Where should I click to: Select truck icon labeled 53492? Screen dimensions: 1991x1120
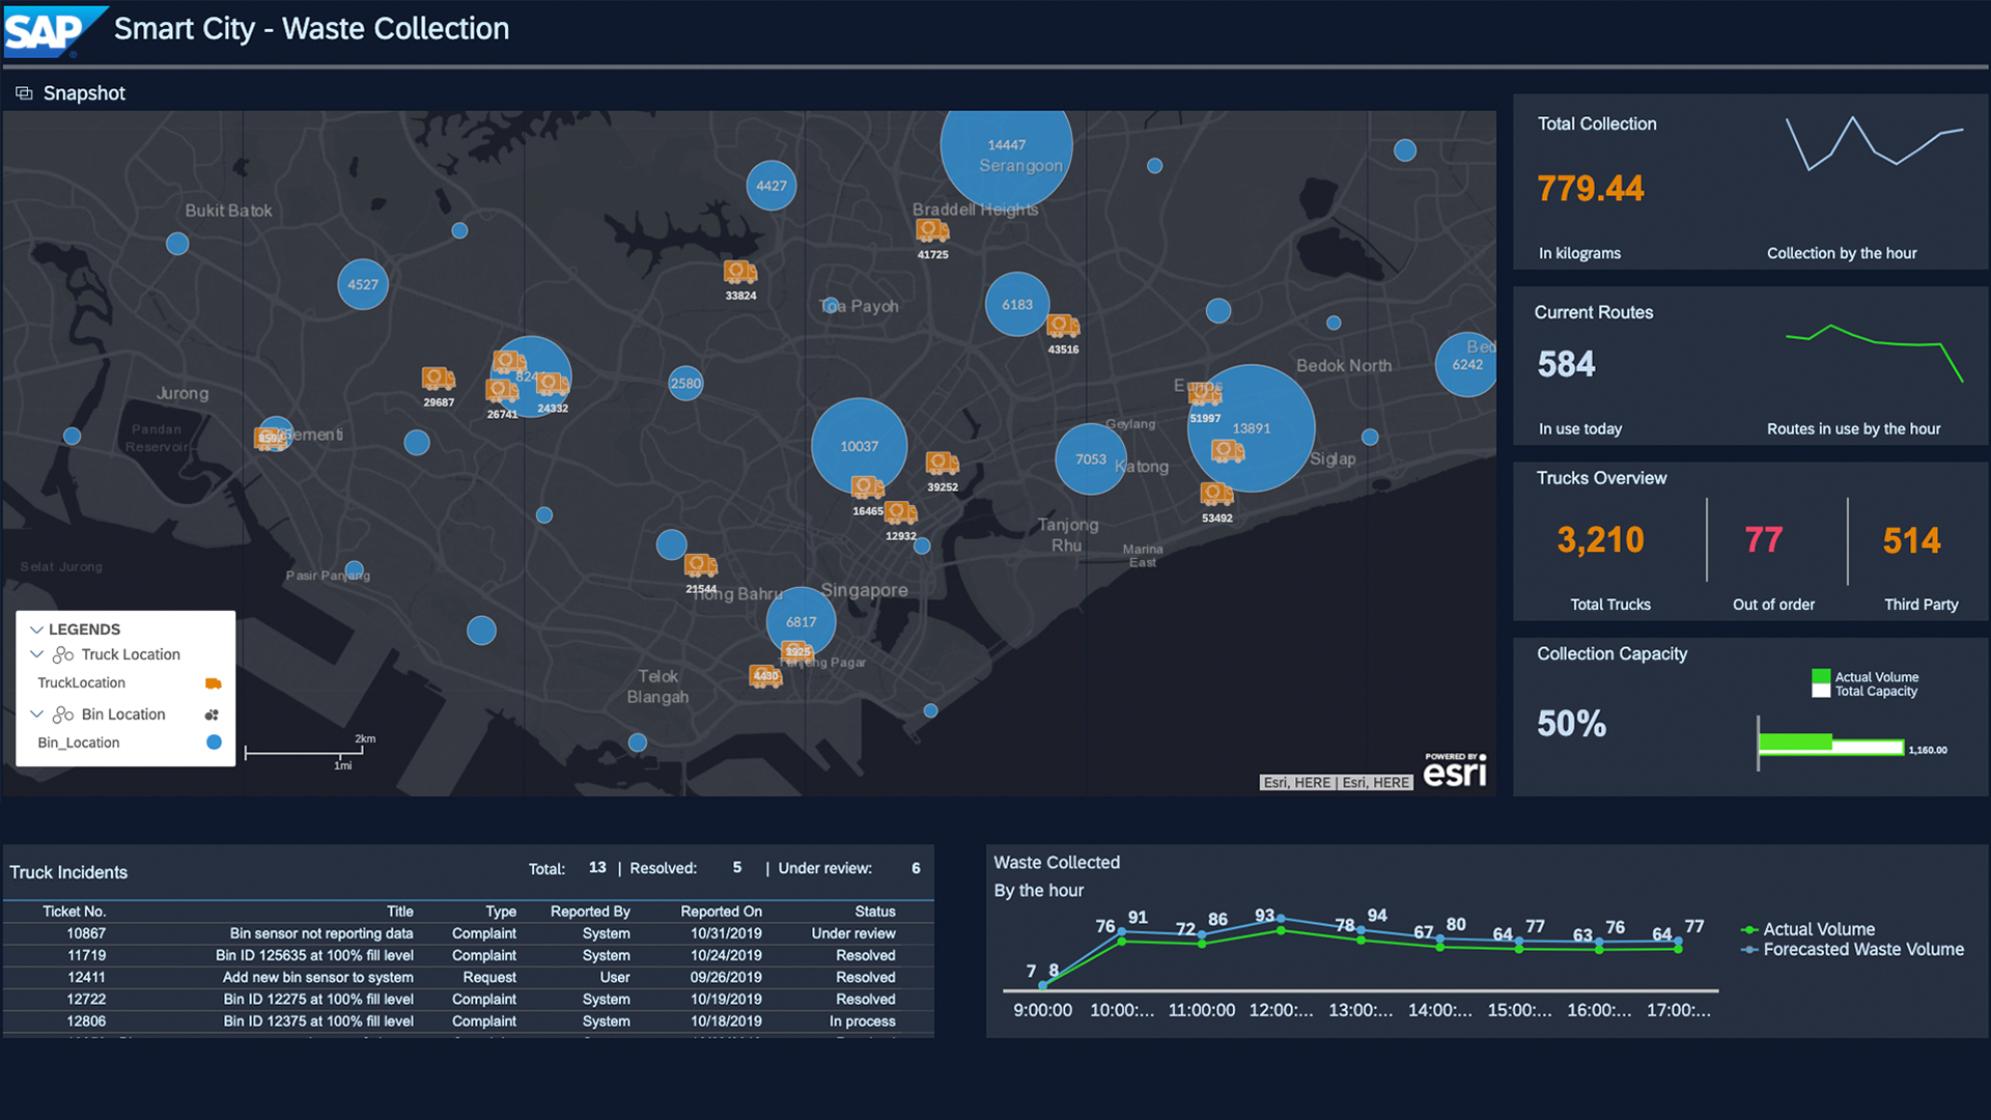pos(1216,494)
